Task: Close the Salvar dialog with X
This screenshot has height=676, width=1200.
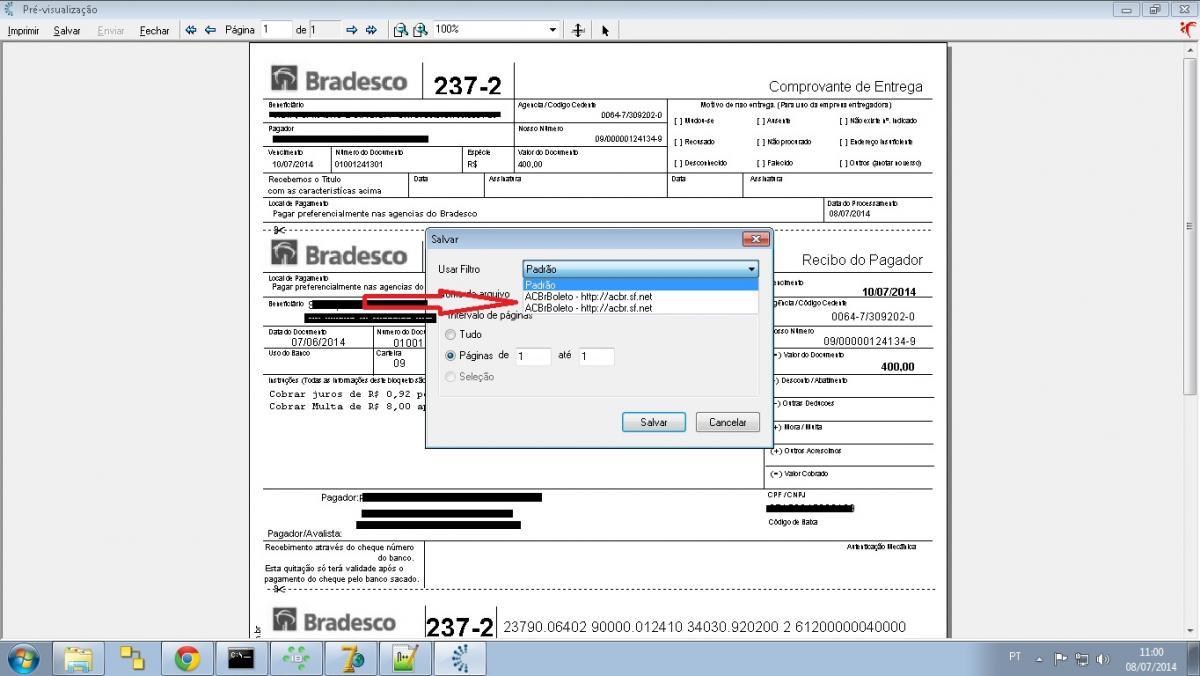Action: [755, 239]
